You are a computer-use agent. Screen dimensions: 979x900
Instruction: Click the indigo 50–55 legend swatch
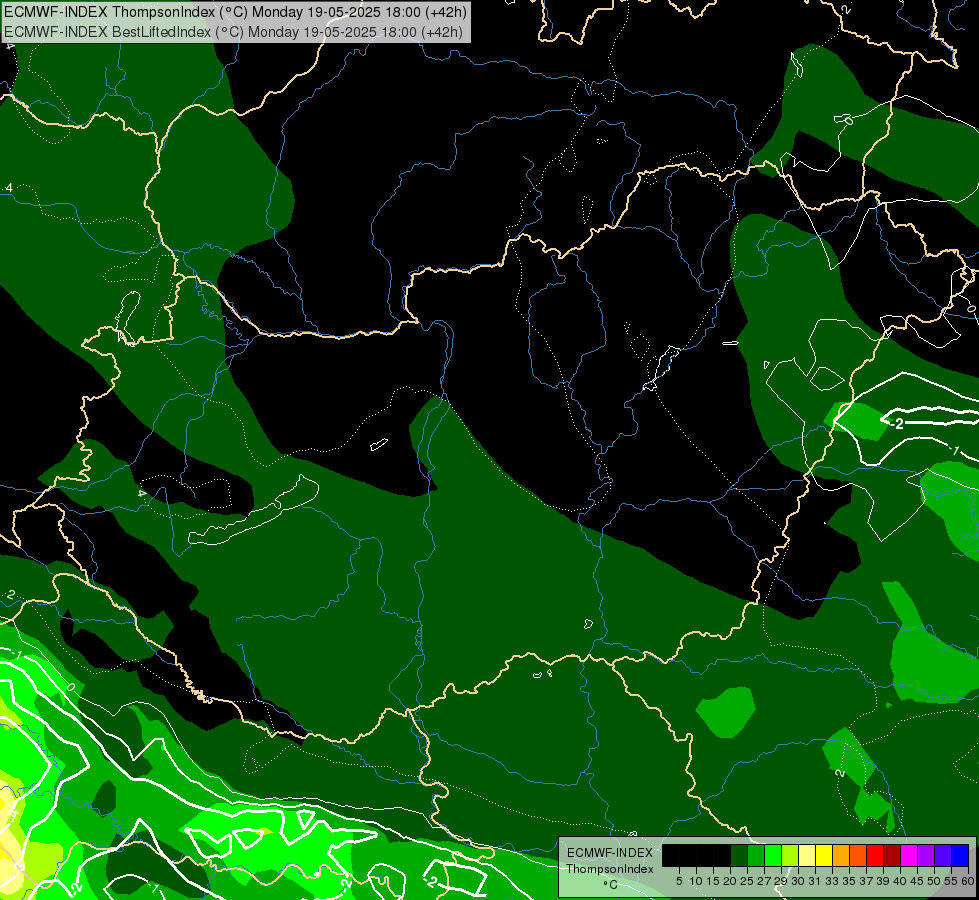pos(943,855)
